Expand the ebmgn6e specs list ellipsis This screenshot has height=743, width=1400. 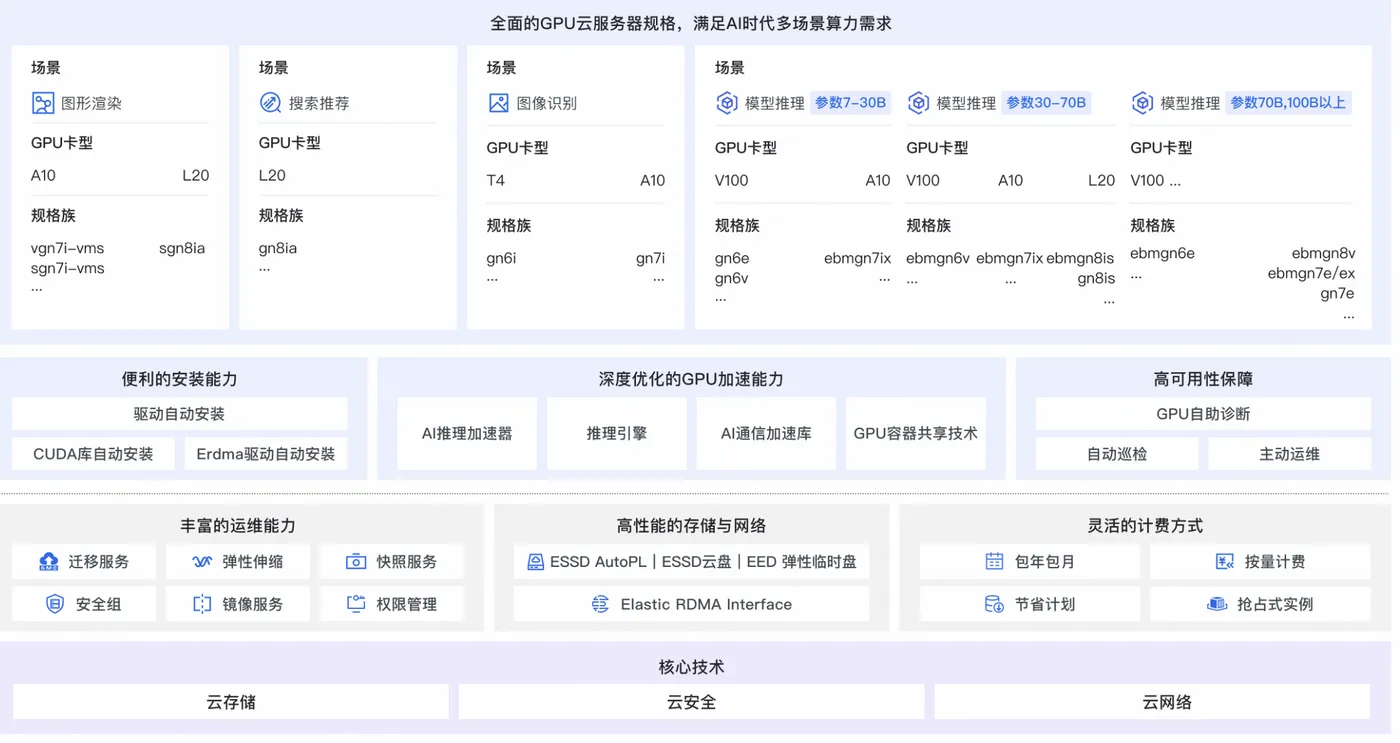click(1136, 273)
